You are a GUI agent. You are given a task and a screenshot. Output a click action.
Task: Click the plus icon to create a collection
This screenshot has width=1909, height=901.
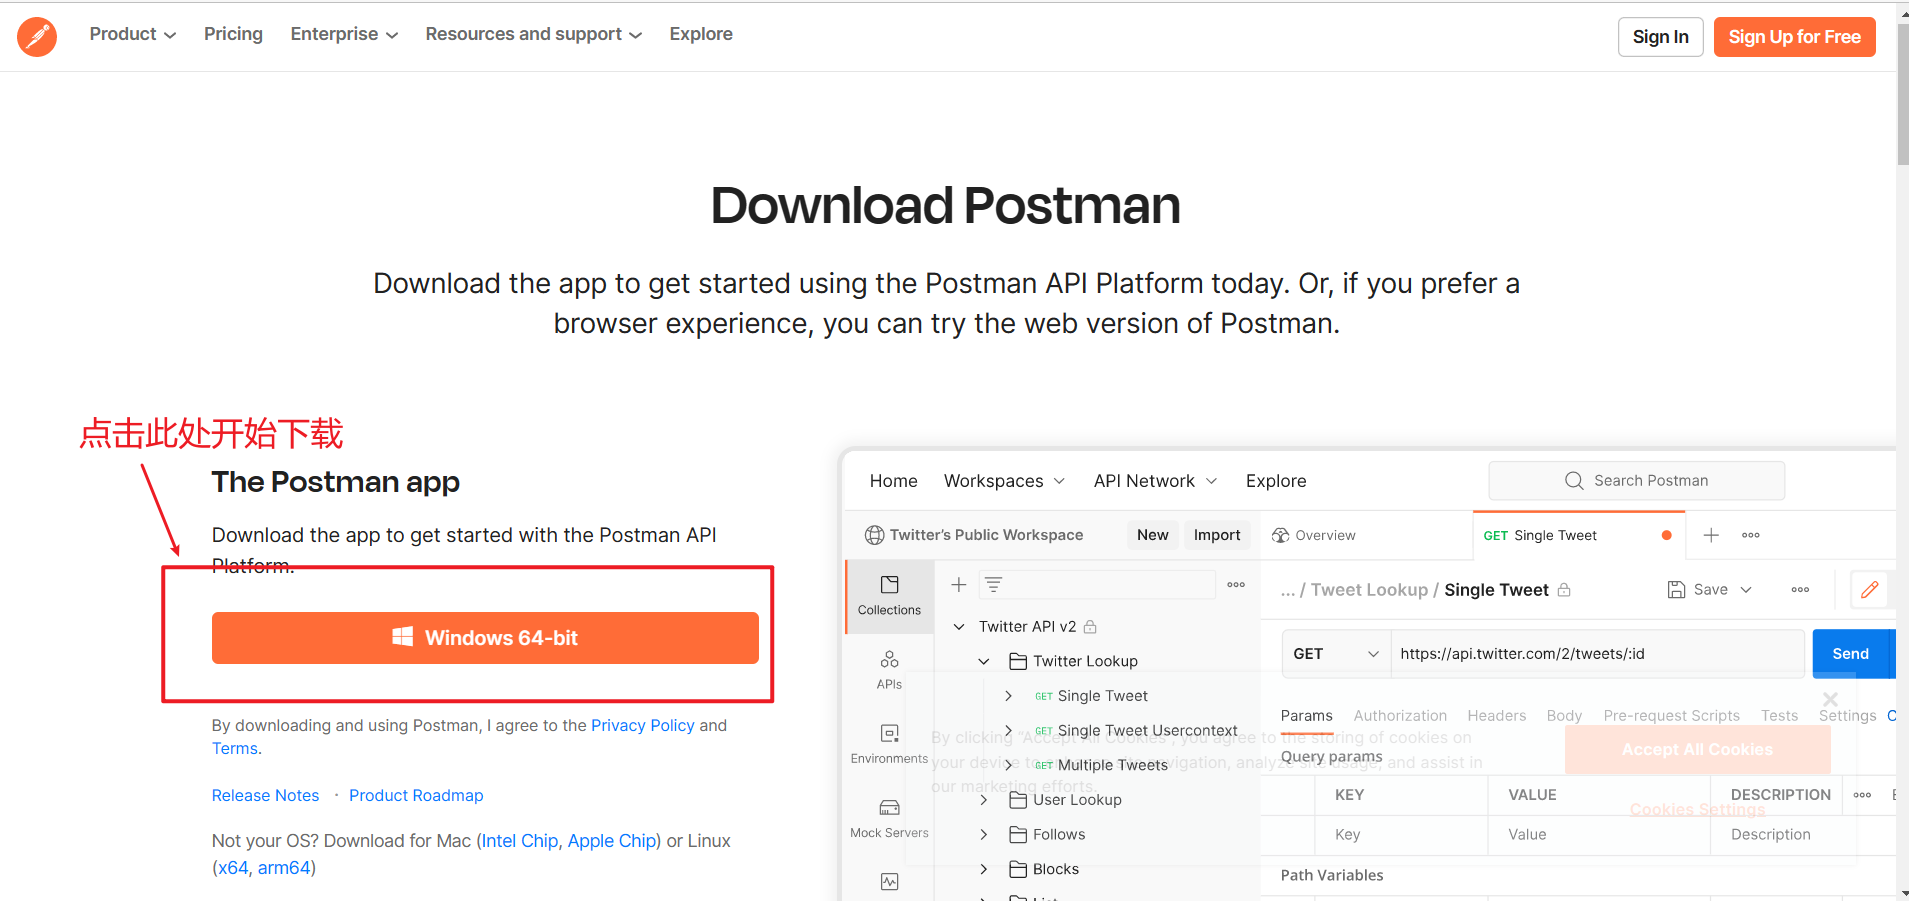pyautogui.click(x=958, y=584)
